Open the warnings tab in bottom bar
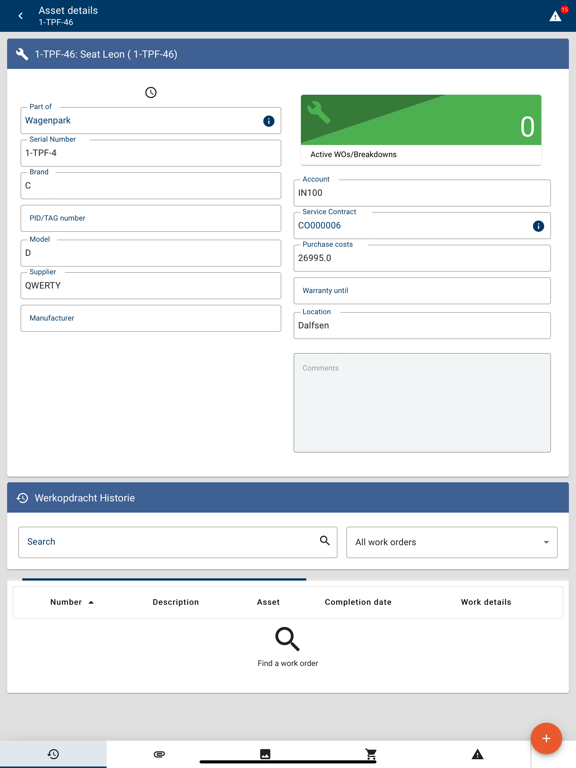This screenshot has width=576, height=768. [x=478, y=754]
